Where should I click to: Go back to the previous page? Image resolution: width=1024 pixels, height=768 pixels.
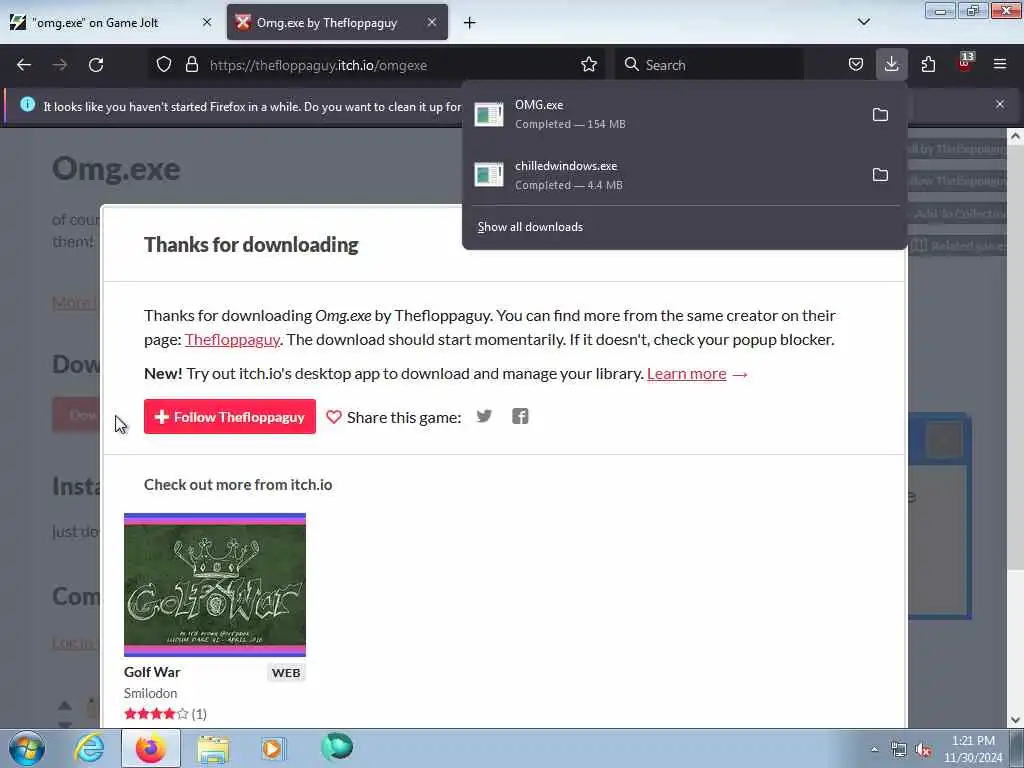tap(24, 65)
